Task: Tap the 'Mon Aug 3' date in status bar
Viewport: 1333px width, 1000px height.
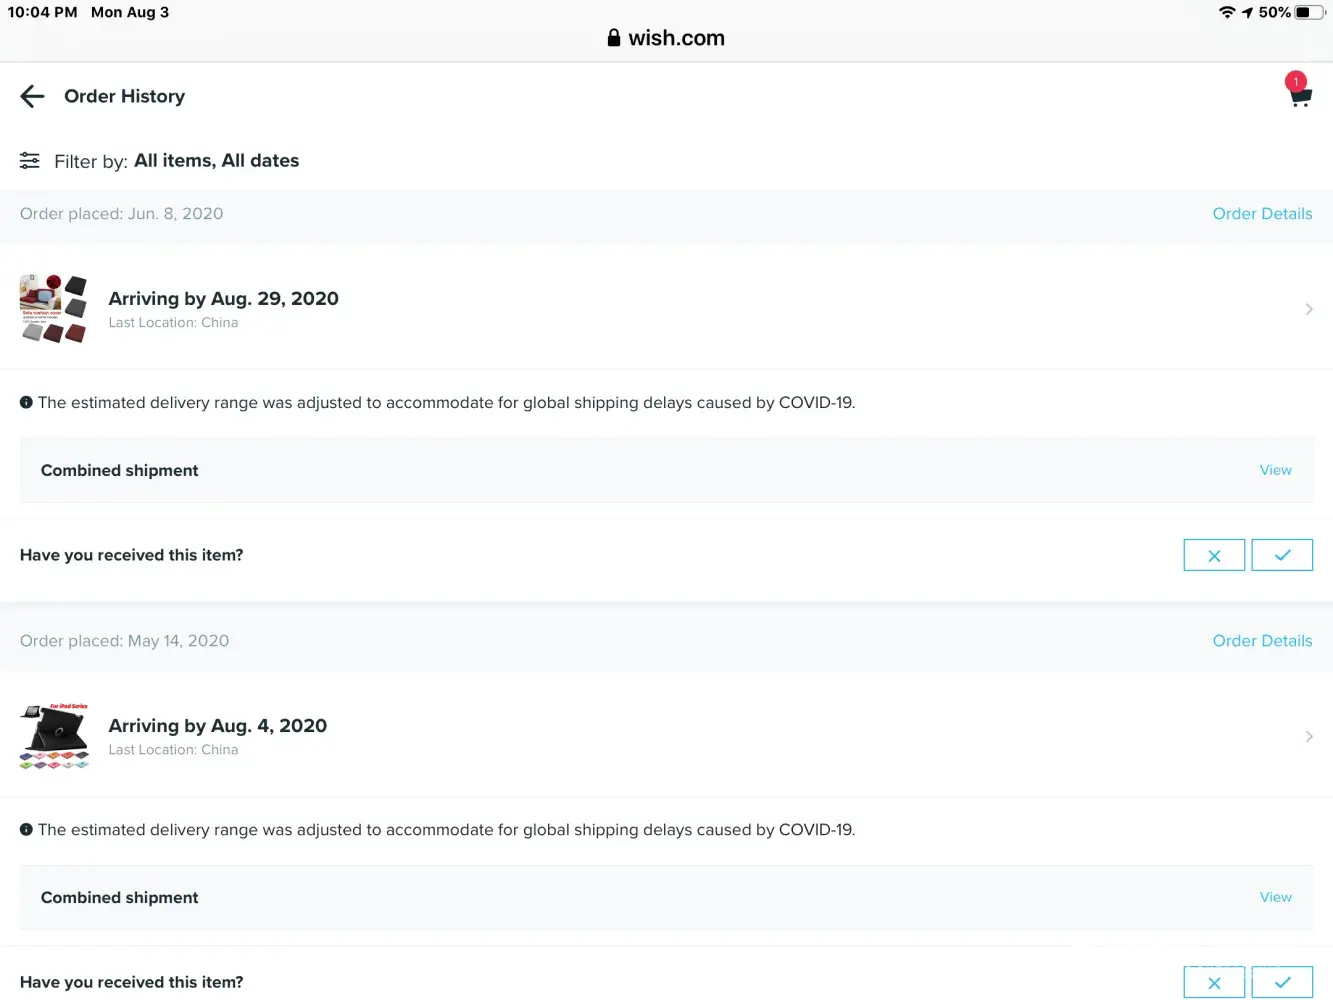Action: point(130,12)
